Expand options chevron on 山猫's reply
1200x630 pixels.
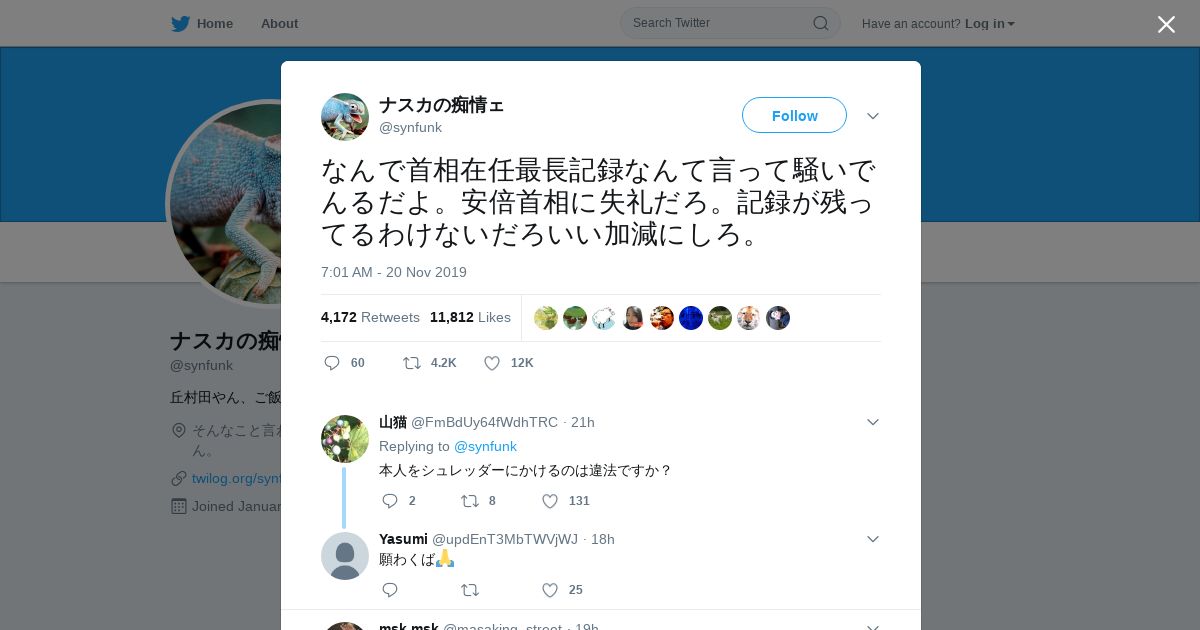[873, 422]
